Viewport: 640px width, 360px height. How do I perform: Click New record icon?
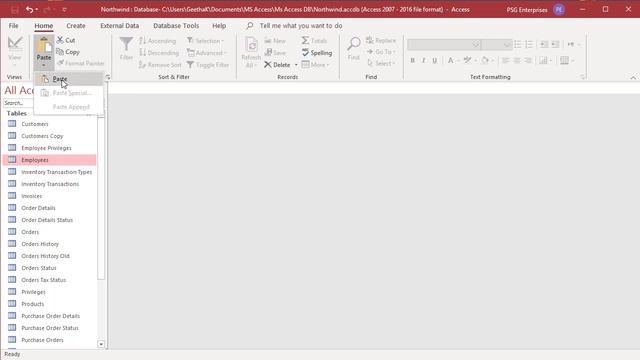tap(268, 41)
